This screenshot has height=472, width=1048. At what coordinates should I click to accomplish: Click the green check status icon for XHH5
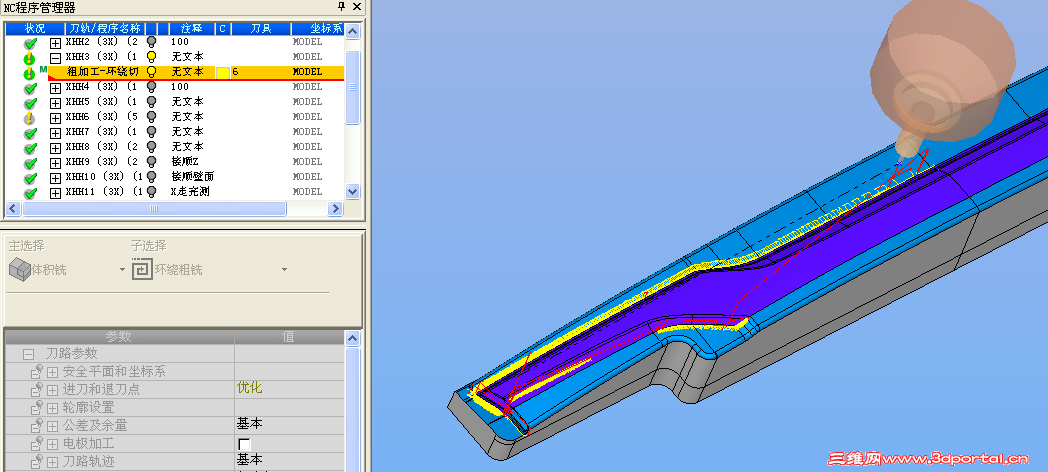tap(30, 103)
